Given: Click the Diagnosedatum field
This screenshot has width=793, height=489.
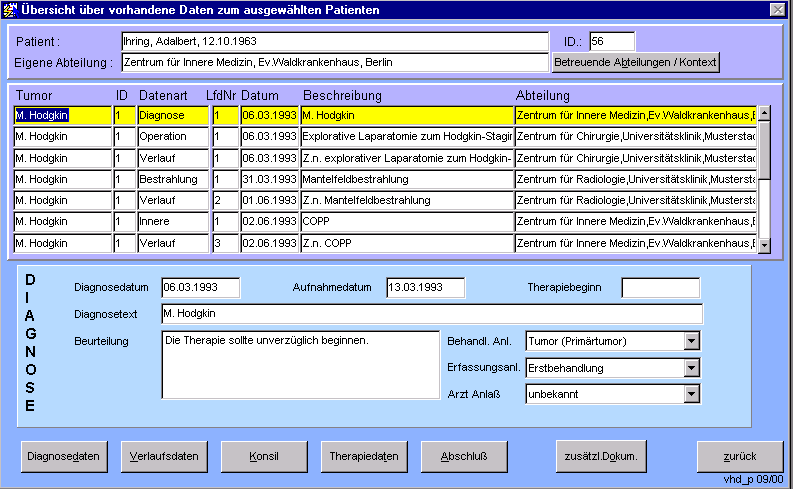Looking at the screenshot, I should click(201, 288).
